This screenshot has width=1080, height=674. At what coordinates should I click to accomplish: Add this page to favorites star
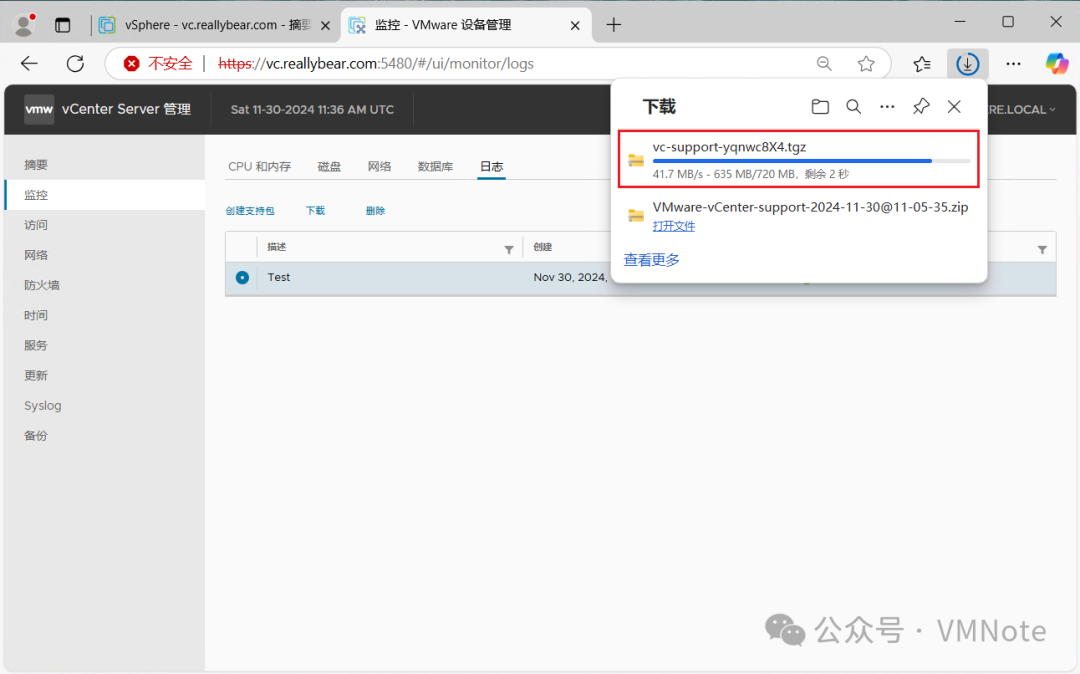(866, 64)
